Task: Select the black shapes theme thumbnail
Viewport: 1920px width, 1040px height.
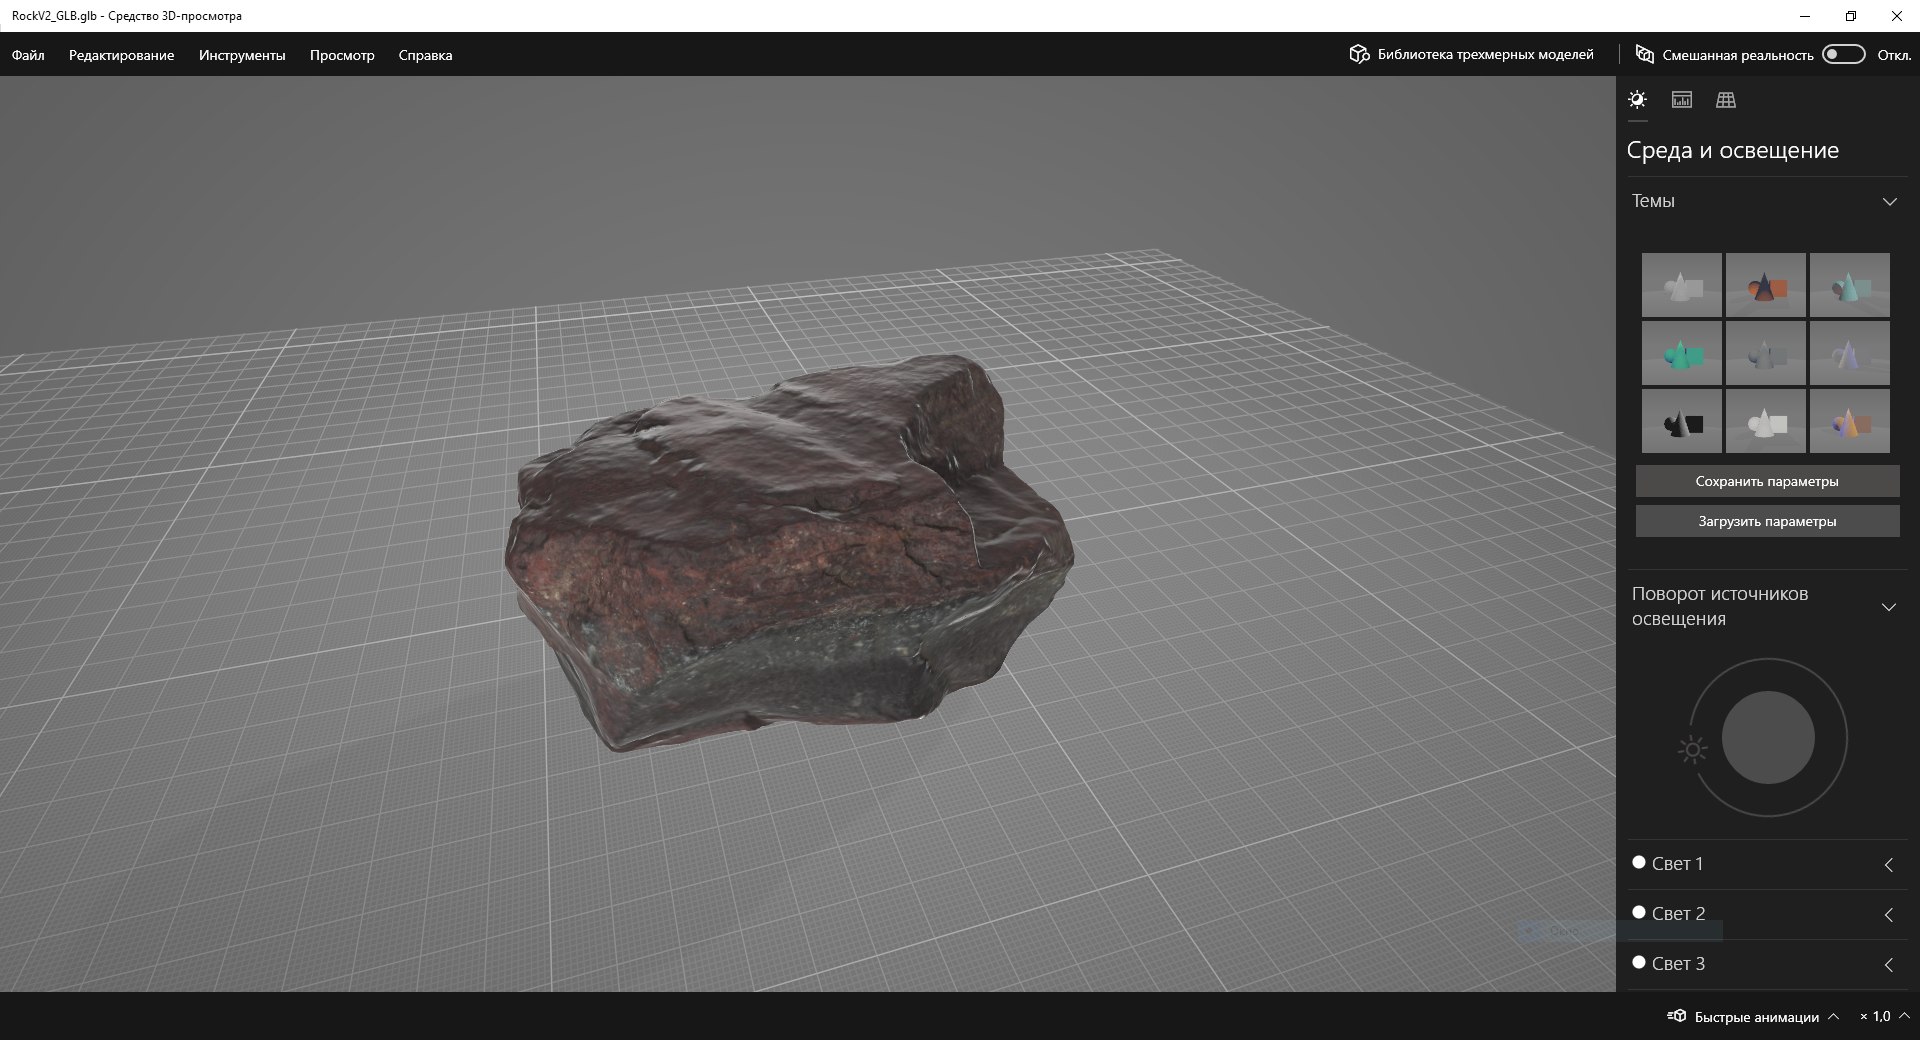Action: tap(1682, 421)
